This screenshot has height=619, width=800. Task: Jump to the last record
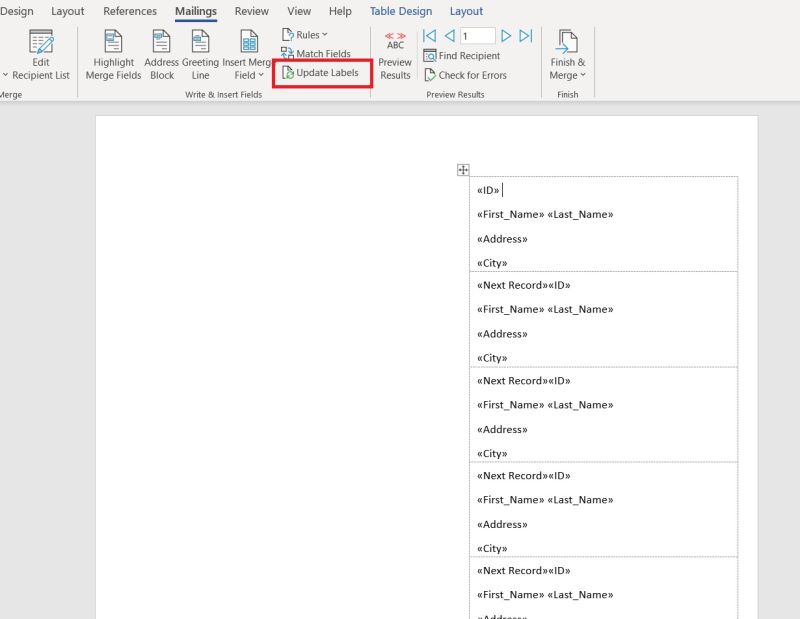(x=526, y=34)
